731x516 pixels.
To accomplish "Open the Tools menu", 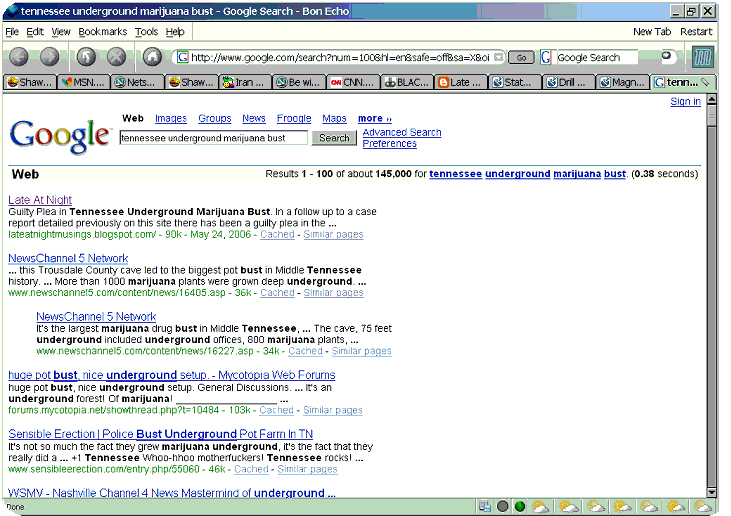I will [146, 32].
